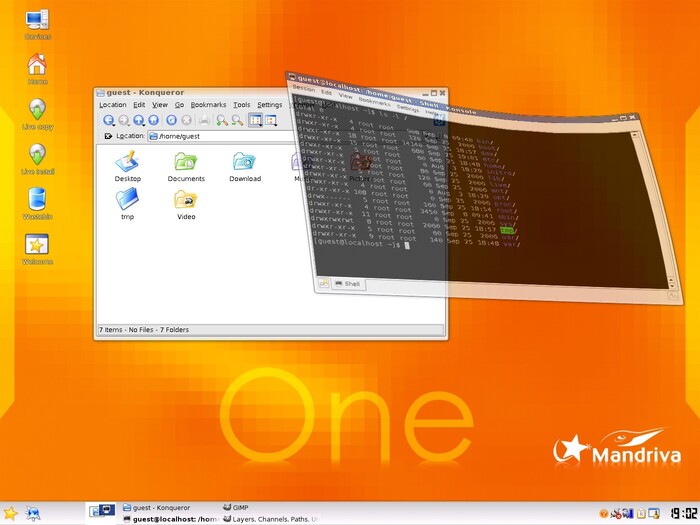This screenshot has height=525, width=700.
Task: Switch to Layers, Channels, Paths taskbar entry
Action: click(271, 519)
